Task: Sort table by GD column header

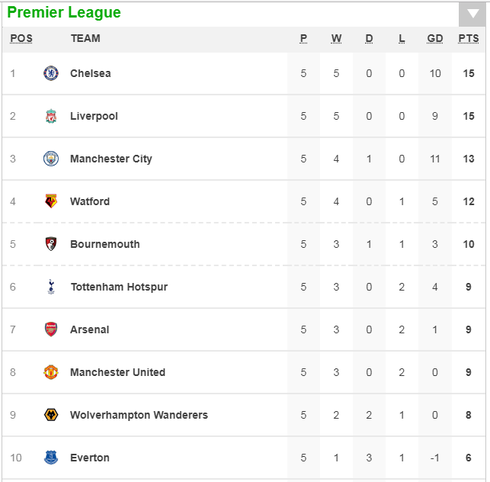Action: [x=435, y=38]
